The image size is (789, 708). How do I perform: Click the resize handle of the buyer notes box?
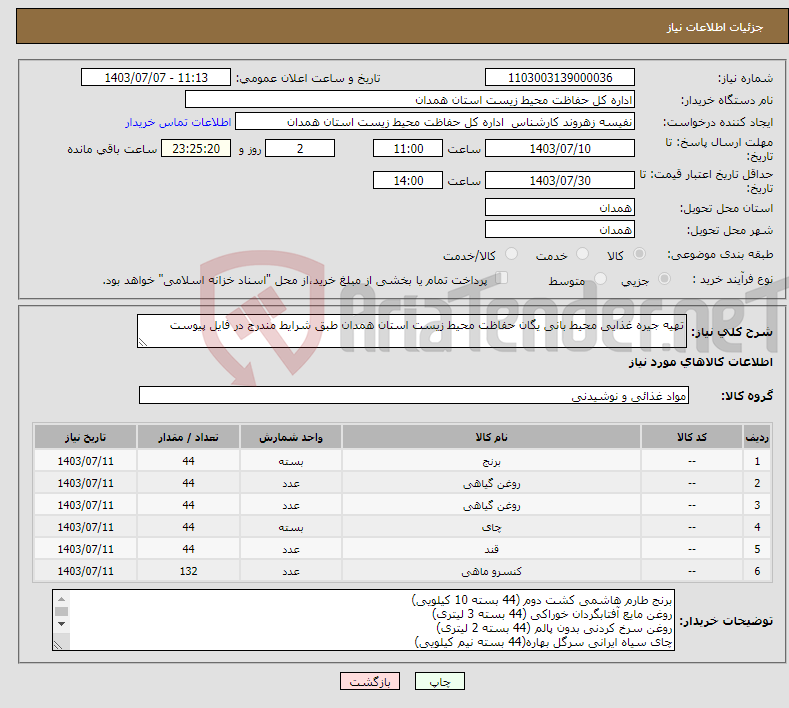[x=58, y=645]
